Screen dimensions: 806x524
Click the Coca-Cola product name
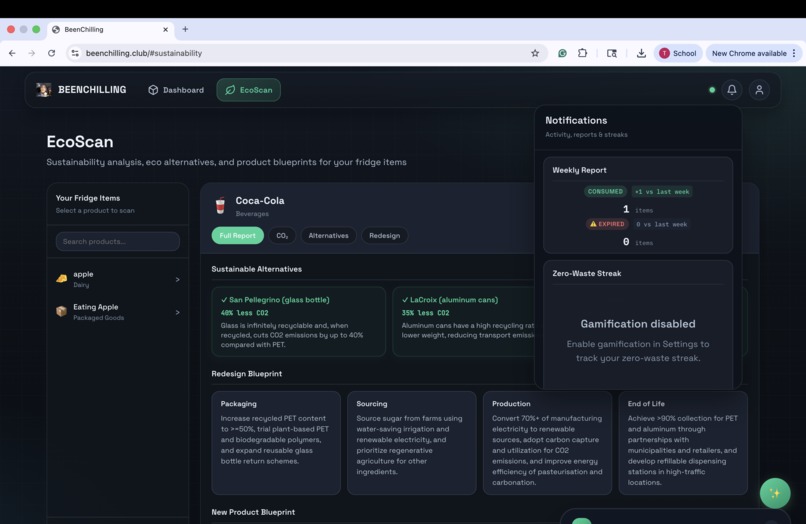point(260,201)
